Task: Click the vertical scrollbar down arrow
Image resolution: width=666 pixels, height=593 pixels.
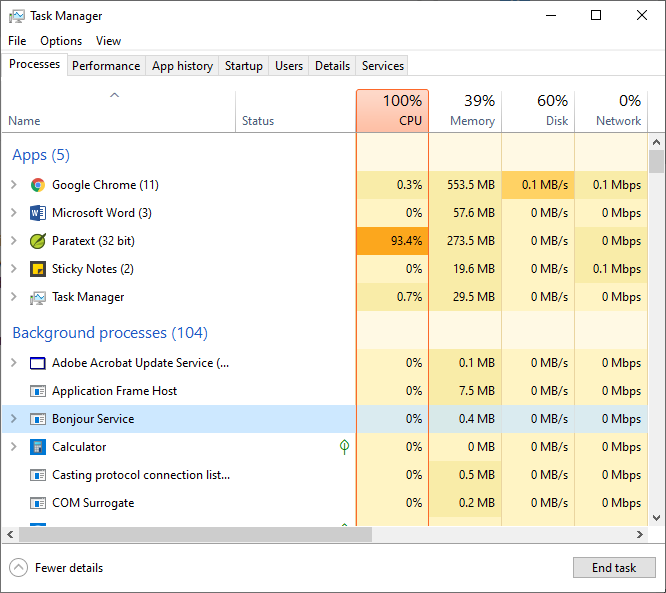Action: (656, 517)
